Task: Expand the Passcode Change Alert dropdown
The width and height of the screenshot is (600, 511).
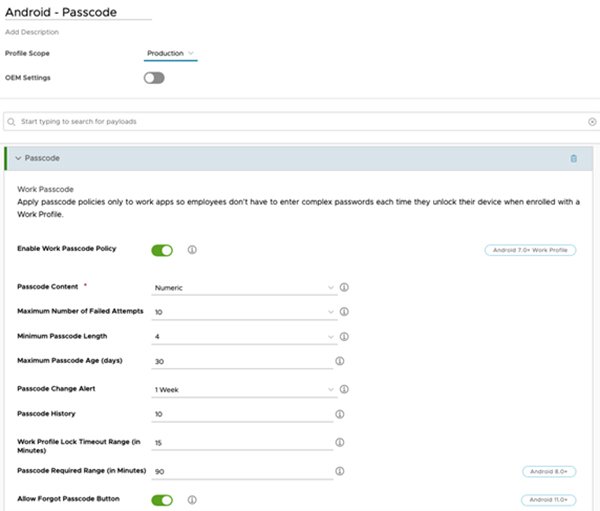Action: click(x=243, y=390)
